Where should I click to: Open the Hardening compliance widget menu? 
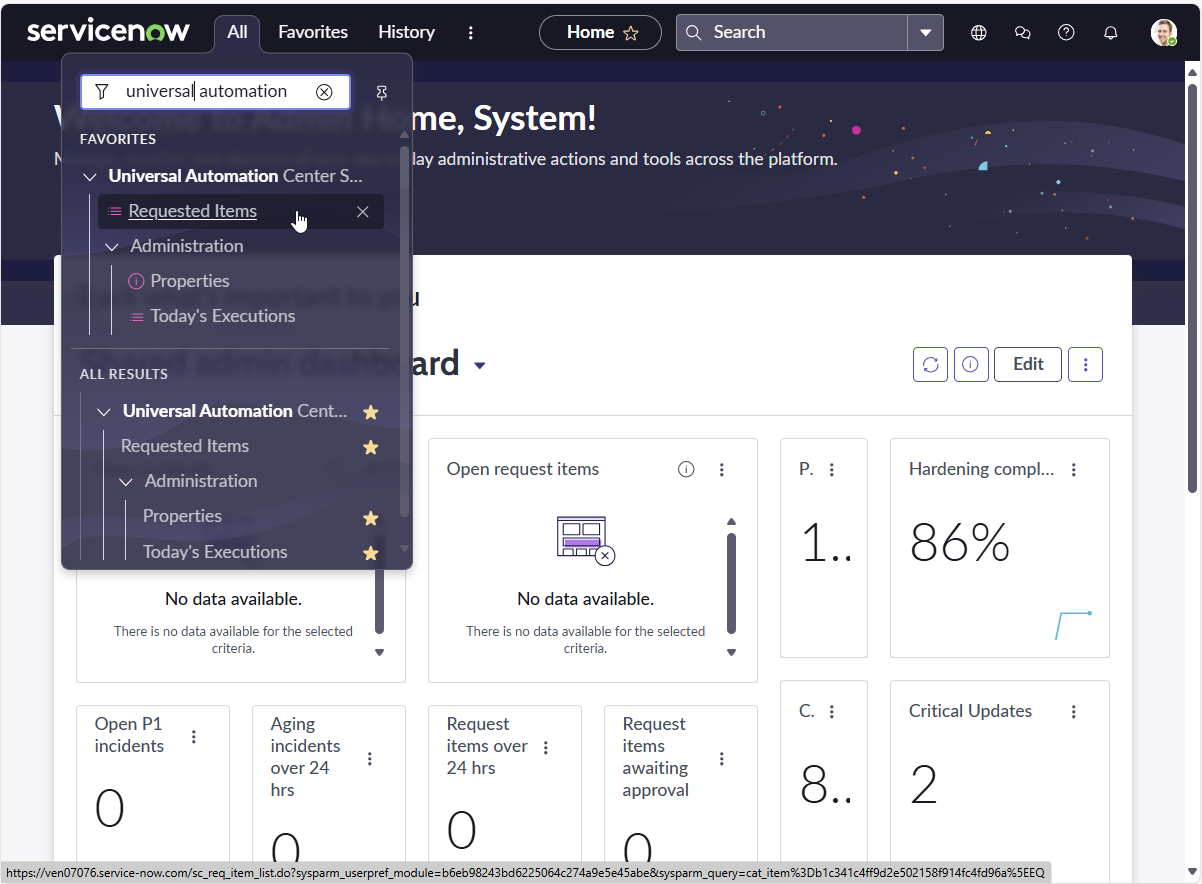(1074, 469)
